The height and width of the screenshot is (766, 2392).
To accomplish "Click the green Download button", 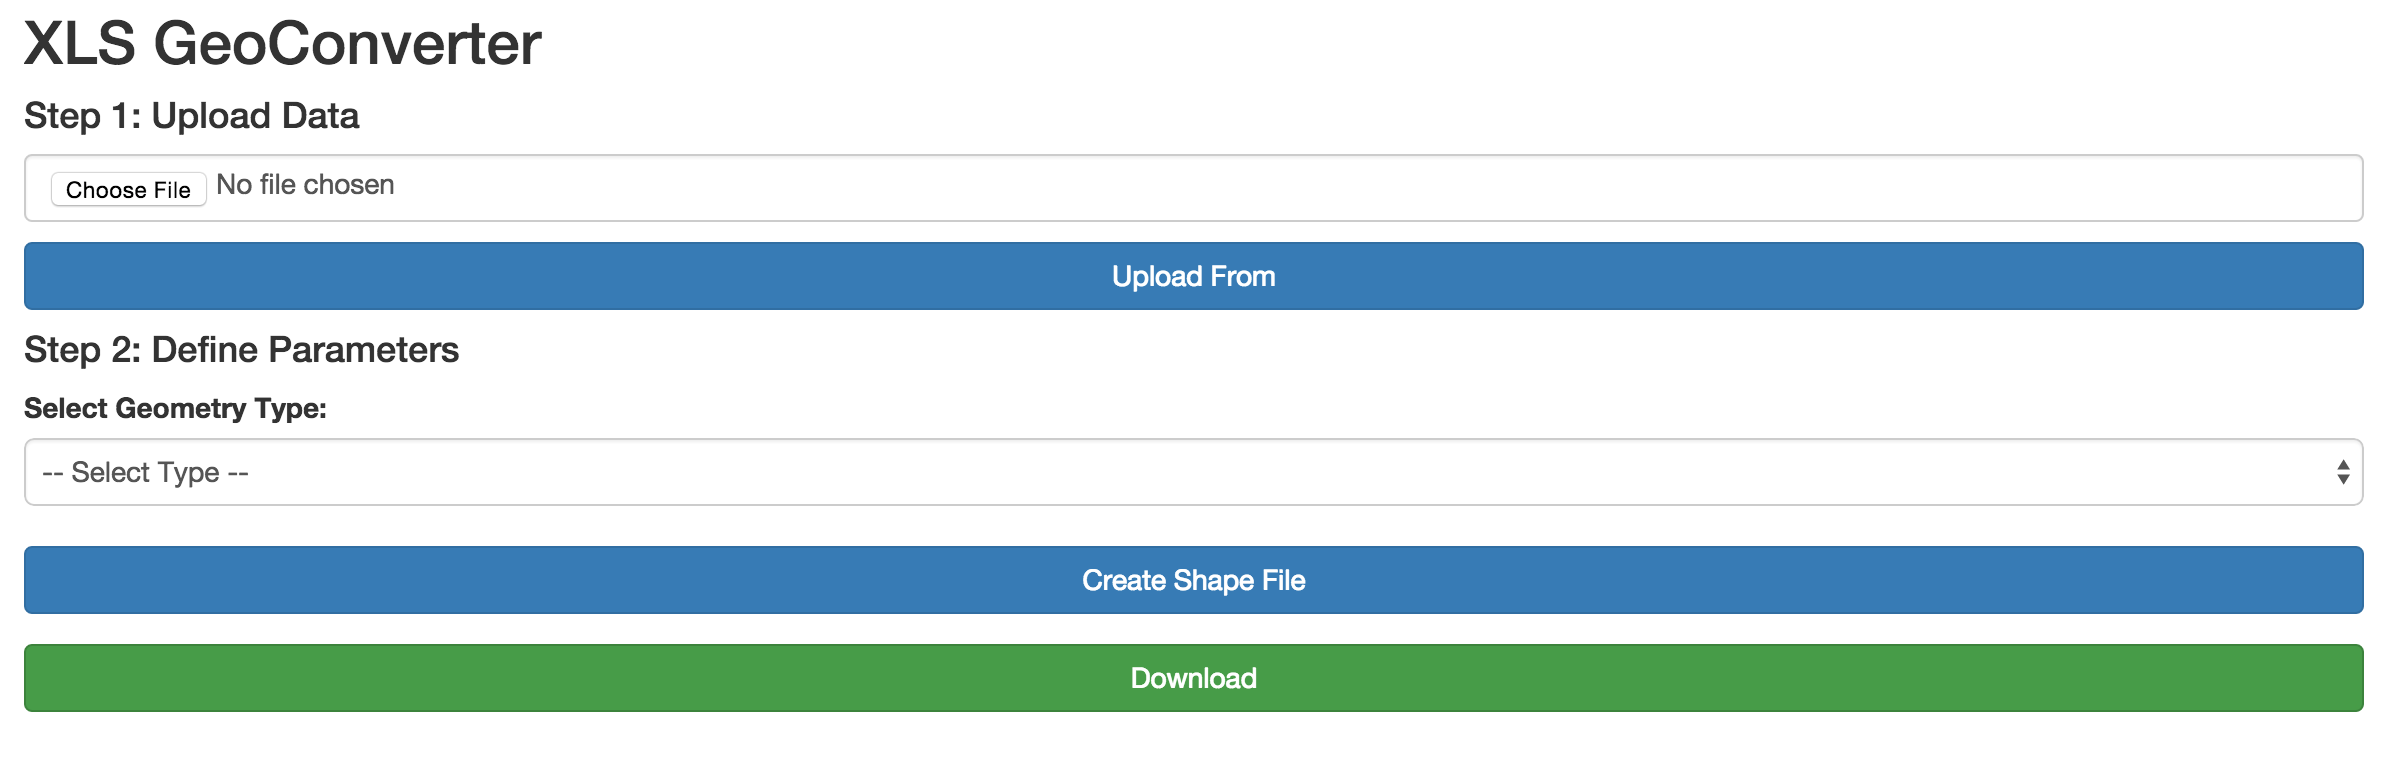I will click(x=1193, y=678).
